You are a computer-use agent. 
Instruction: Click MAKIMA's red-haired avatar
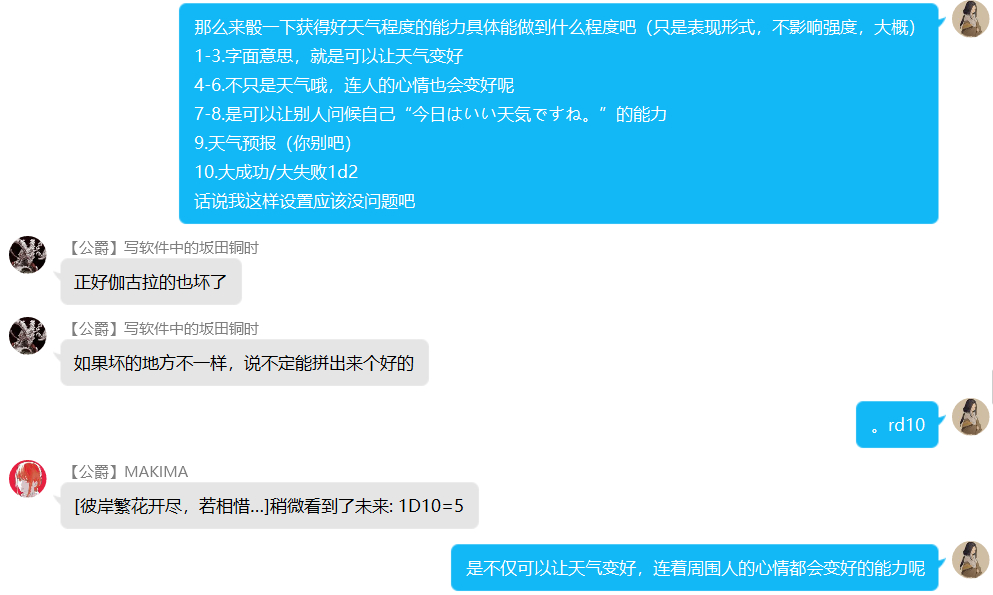28,479
